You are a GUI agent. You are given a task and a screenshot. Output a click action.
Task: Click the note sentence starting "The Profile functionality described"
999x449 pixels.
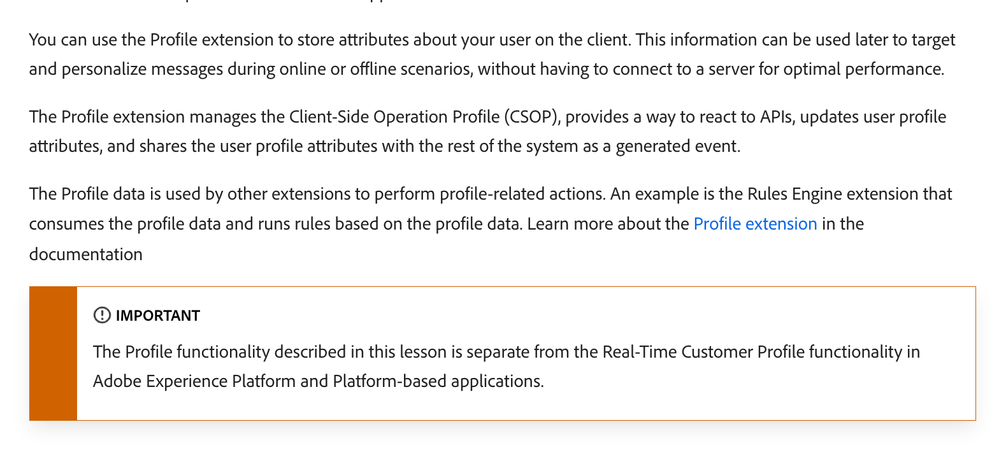tap(505, 366)
